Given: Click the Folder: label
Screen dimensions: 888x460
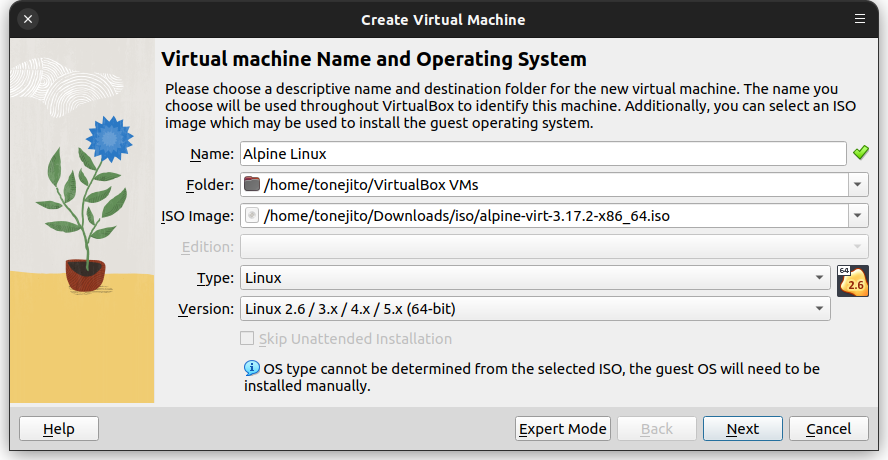Looking at the screenshot, I should (x=210, y=185).
